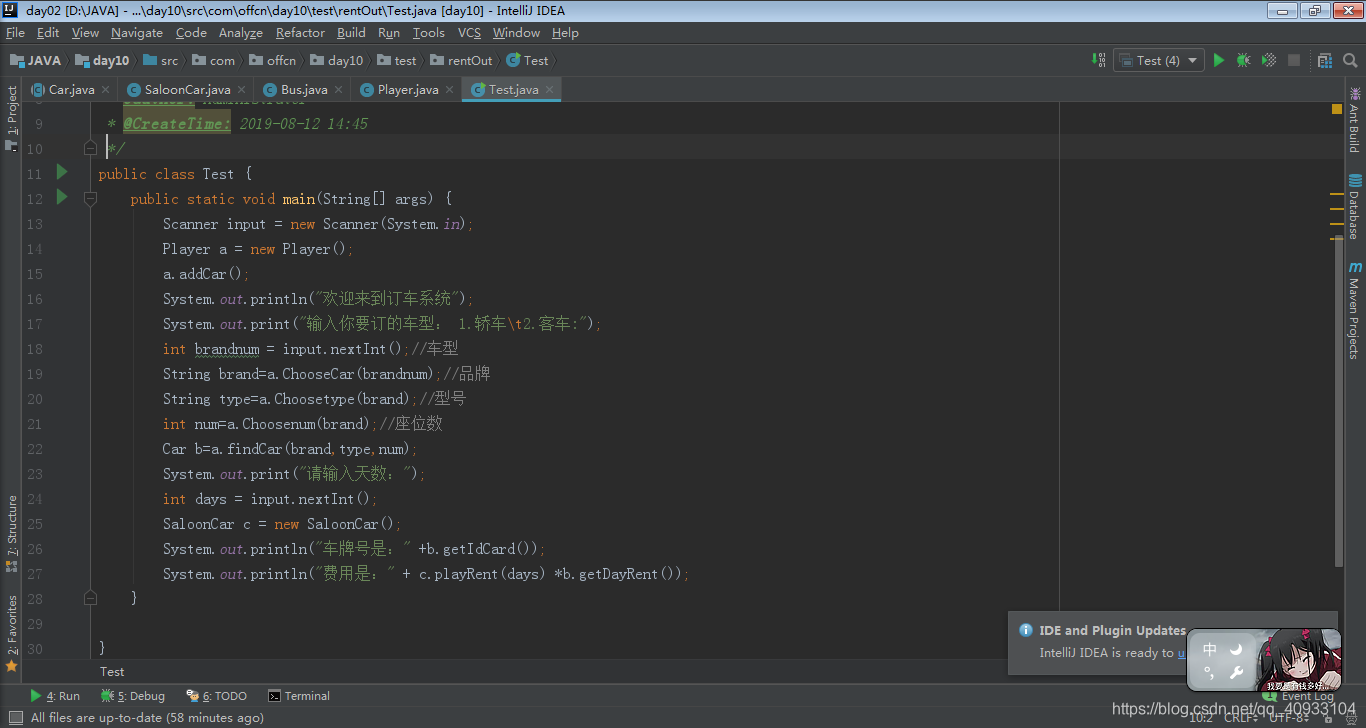1366x728 pixels.
Task: Open the File menu
Action: point(15,33)
